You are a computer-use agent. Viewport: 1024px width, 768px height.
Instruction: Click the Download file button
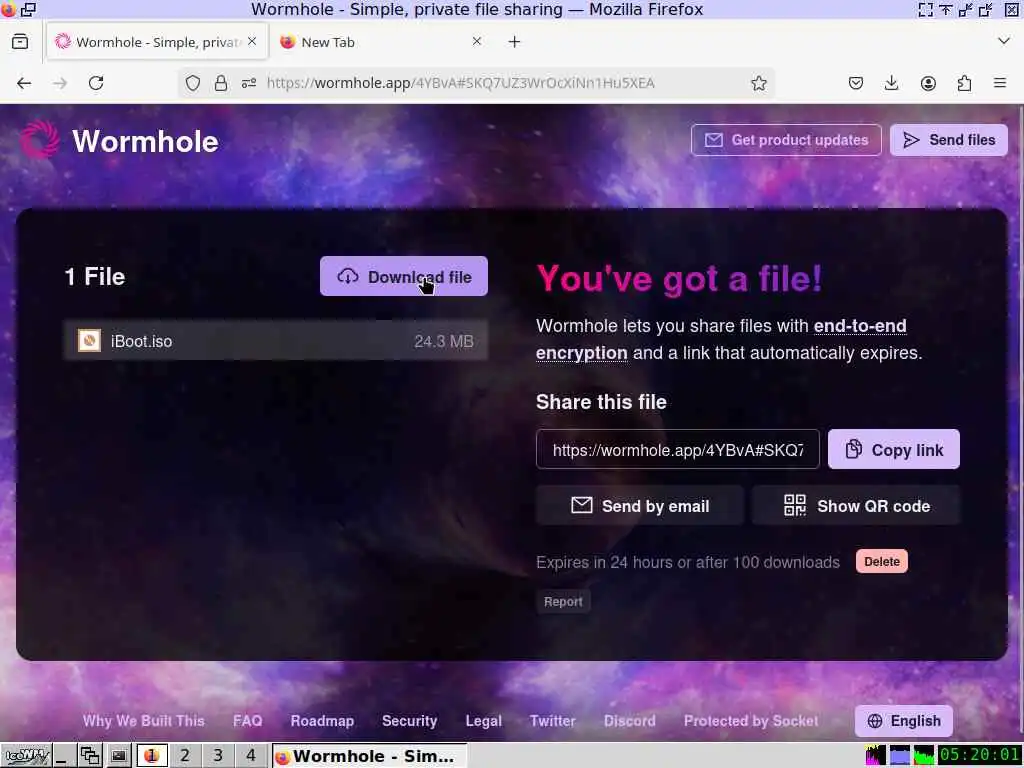click(x=404, y=276)
